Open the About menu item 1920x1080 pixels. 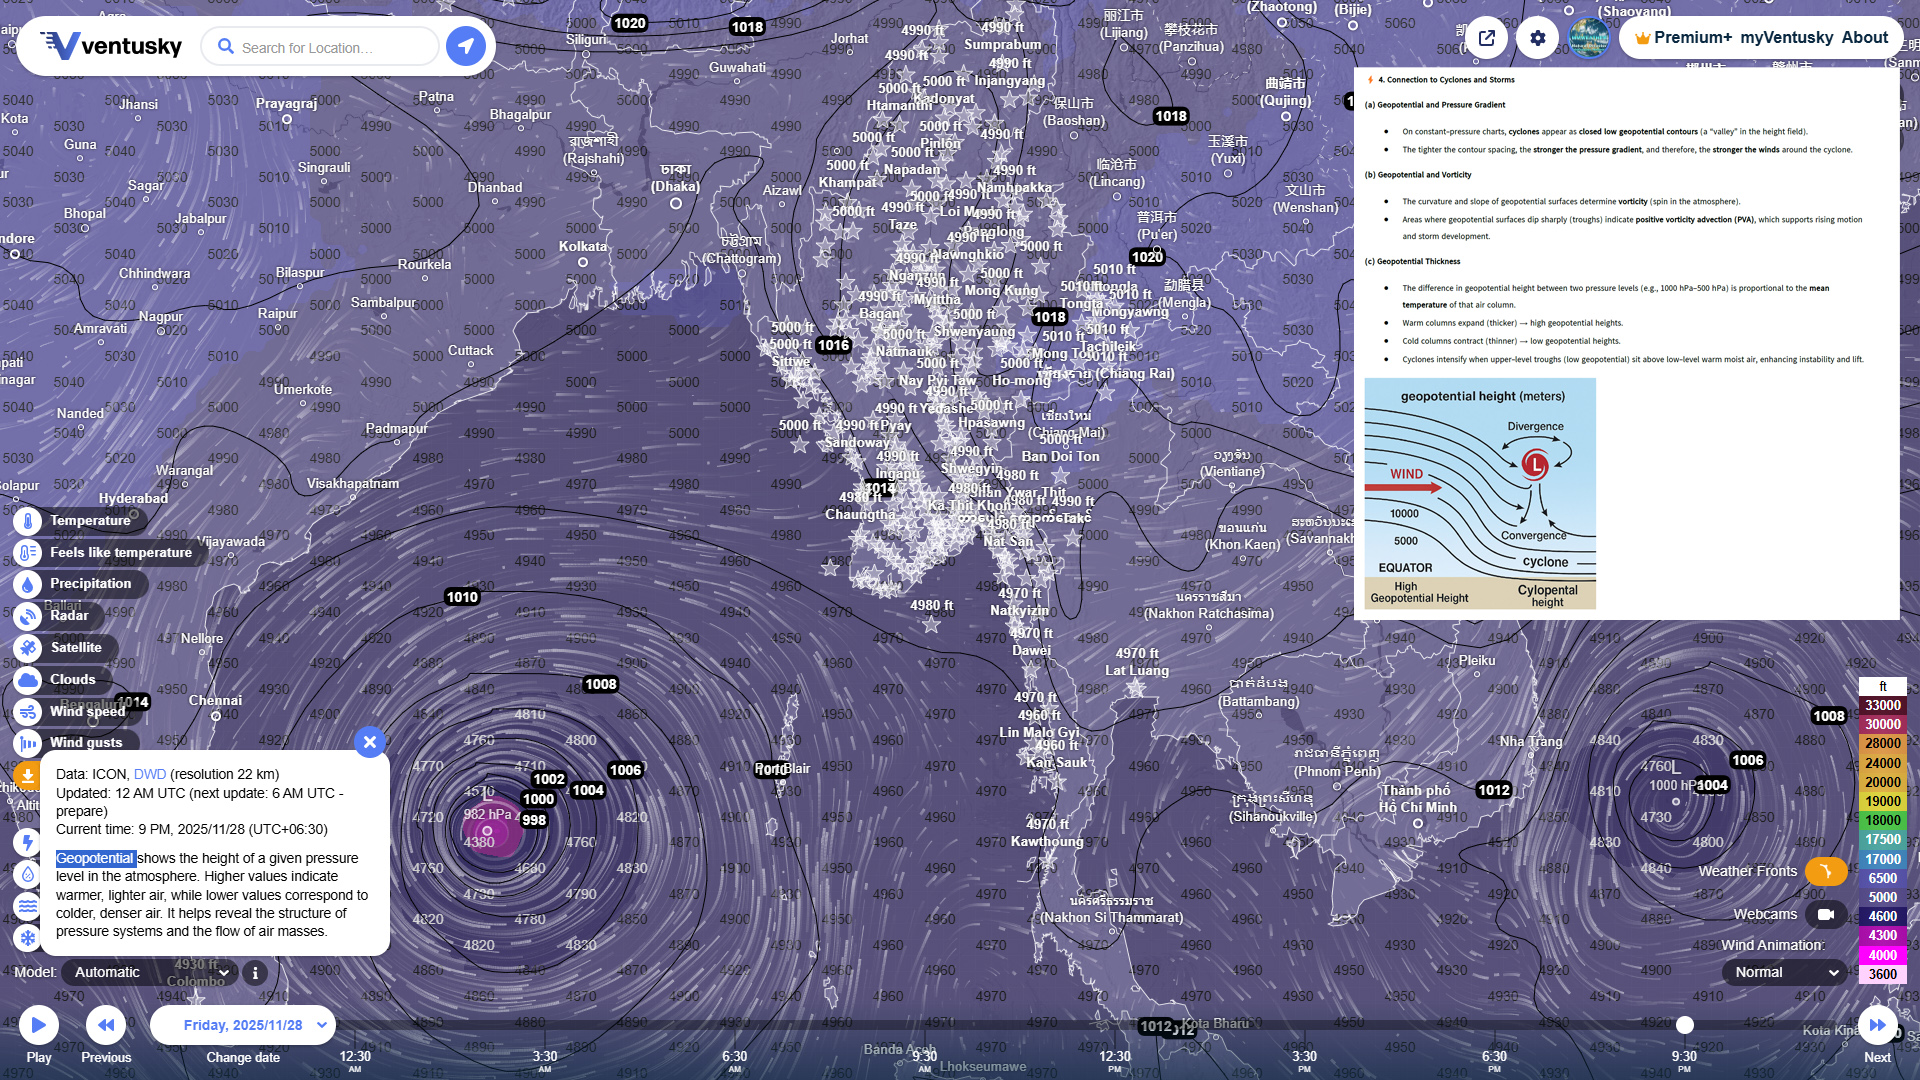click(1864, 38)
